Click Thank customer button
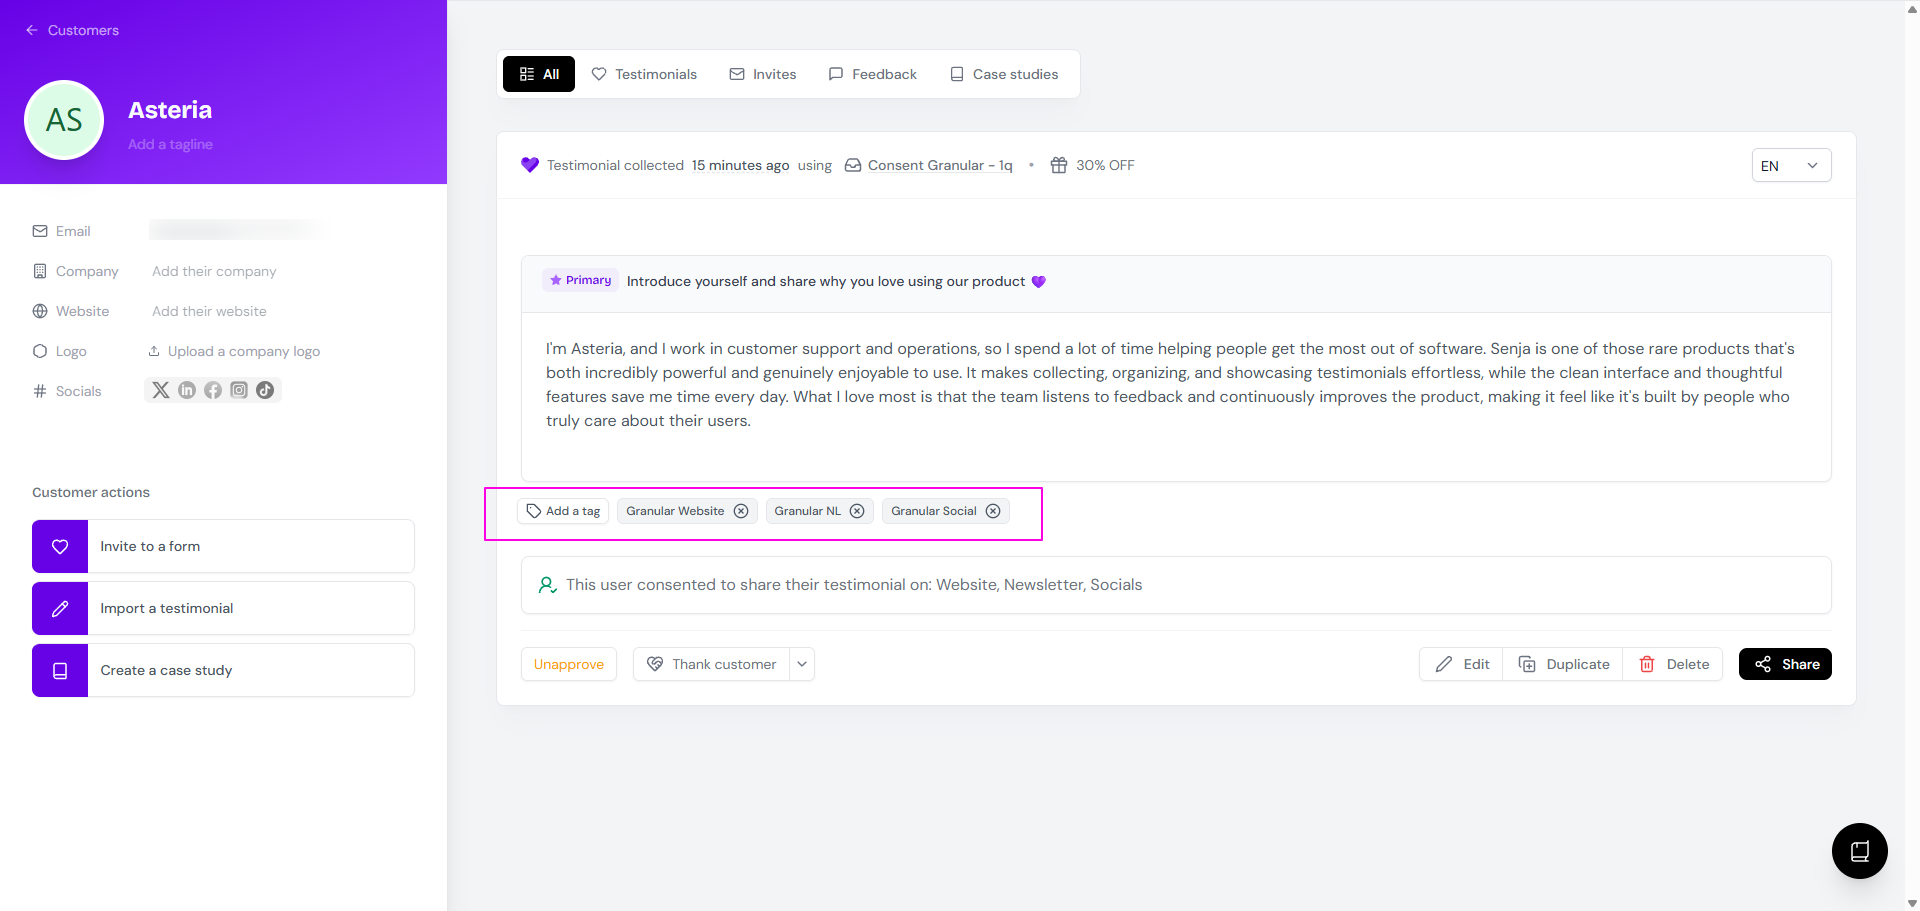 (712, 664)
